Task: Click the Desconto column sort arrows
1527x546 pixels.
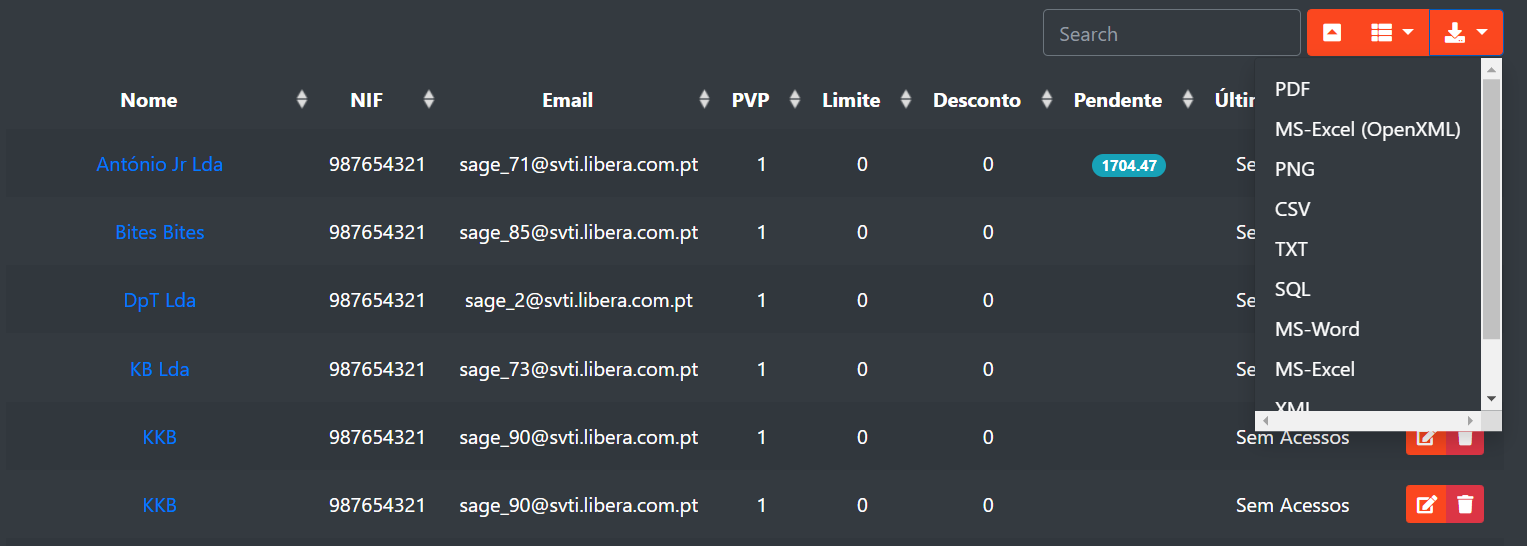Action: click(x=1047, y=100)
